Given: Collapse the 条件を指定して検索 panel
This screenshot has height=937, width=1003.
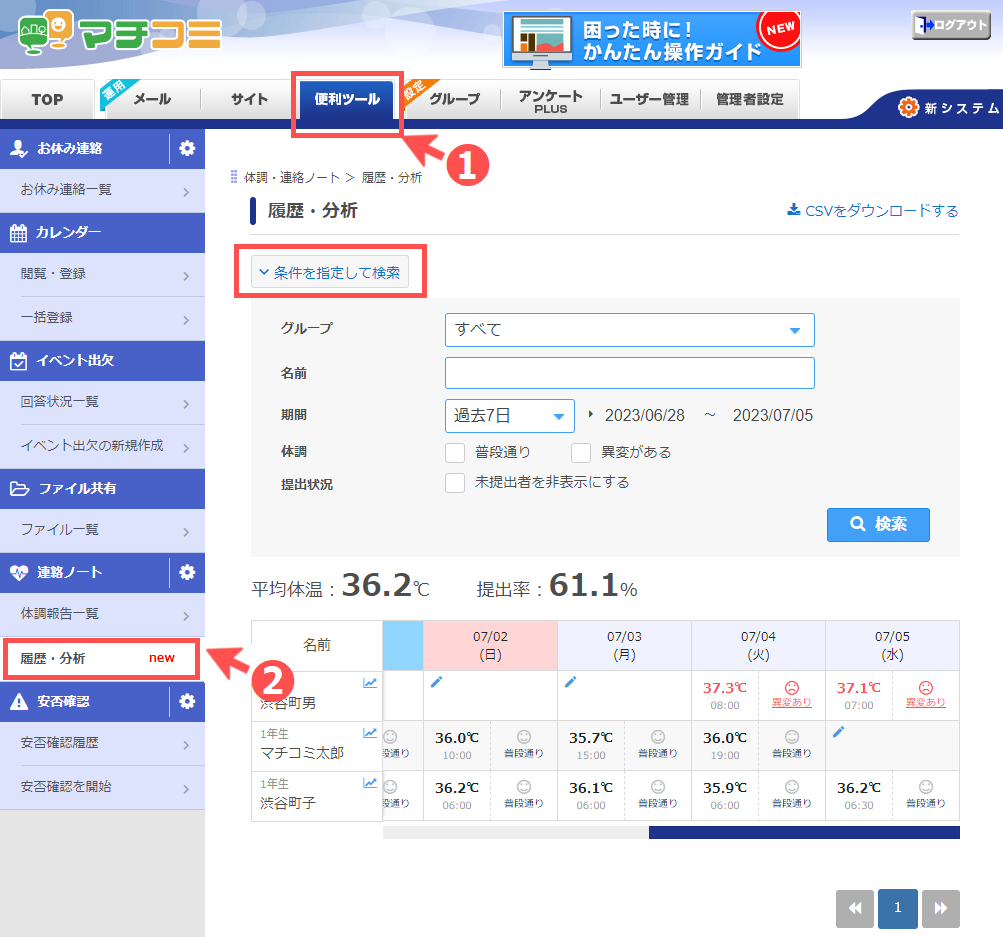Looking at the screenshot, I should tap(330, 271).
